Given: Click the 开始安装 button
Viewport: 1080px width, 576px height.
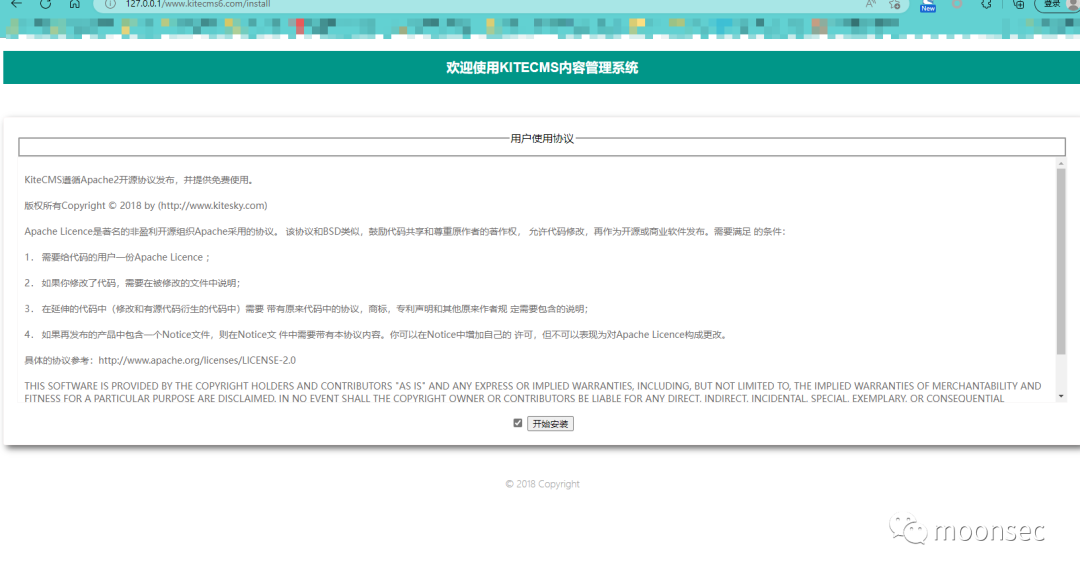Looking at the screenshot, I should (x=550, y=424).
